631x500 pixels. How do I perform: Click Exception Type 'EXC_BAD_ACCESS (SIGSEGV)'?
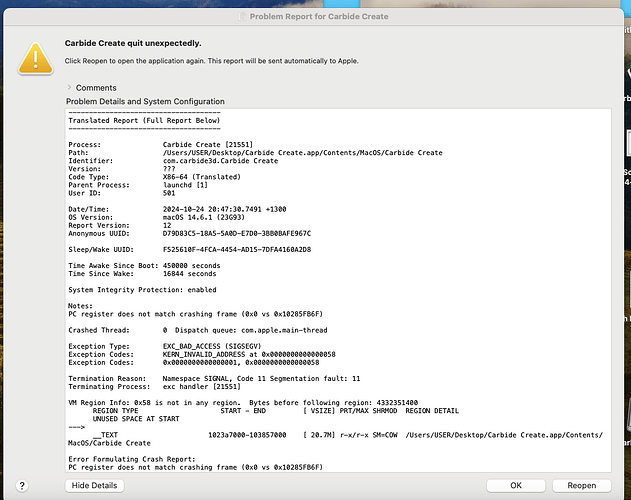pos(212,346)
